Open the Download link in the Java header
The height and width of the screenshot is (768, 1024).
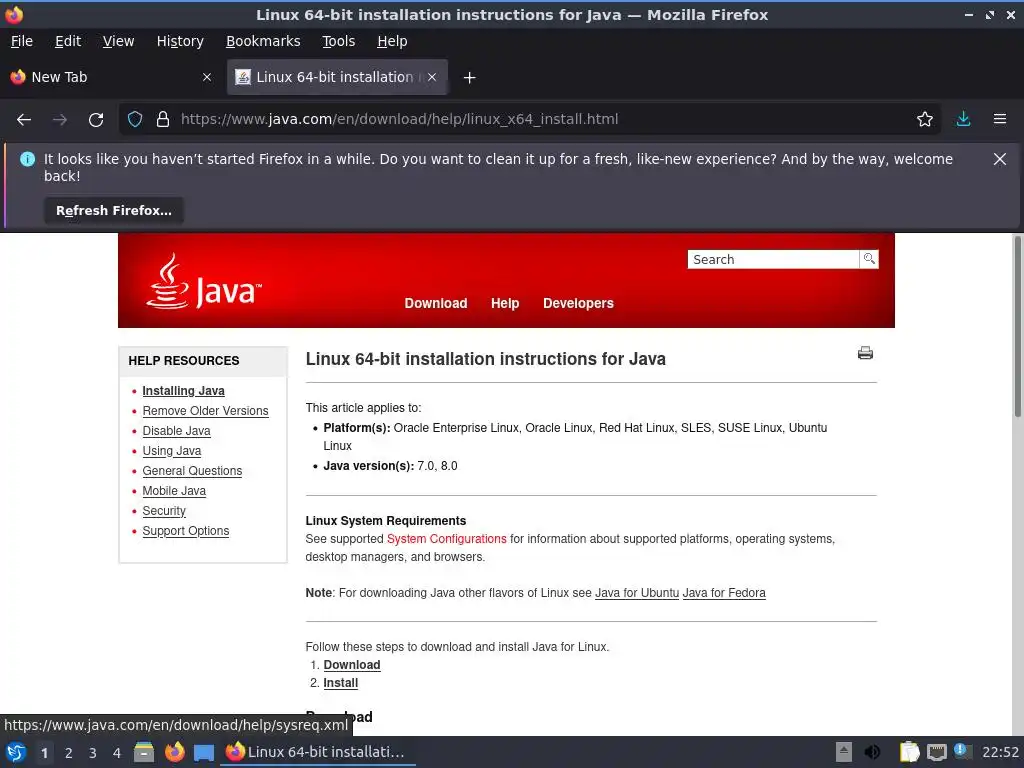436,303
